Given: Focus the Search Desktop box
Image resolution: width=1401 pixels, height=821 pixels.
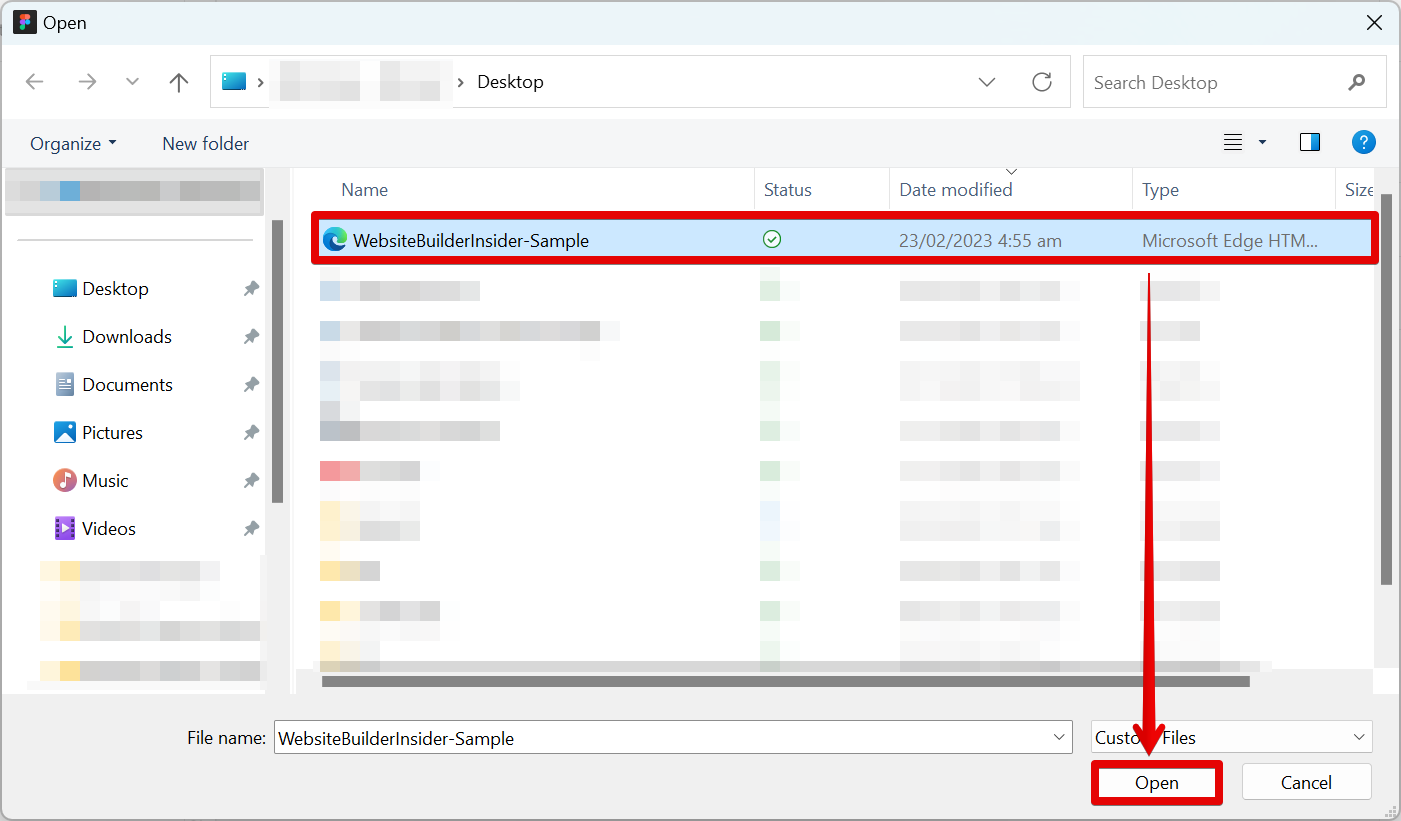Looking at the screenshot, I should click(x=1234, y=82).
